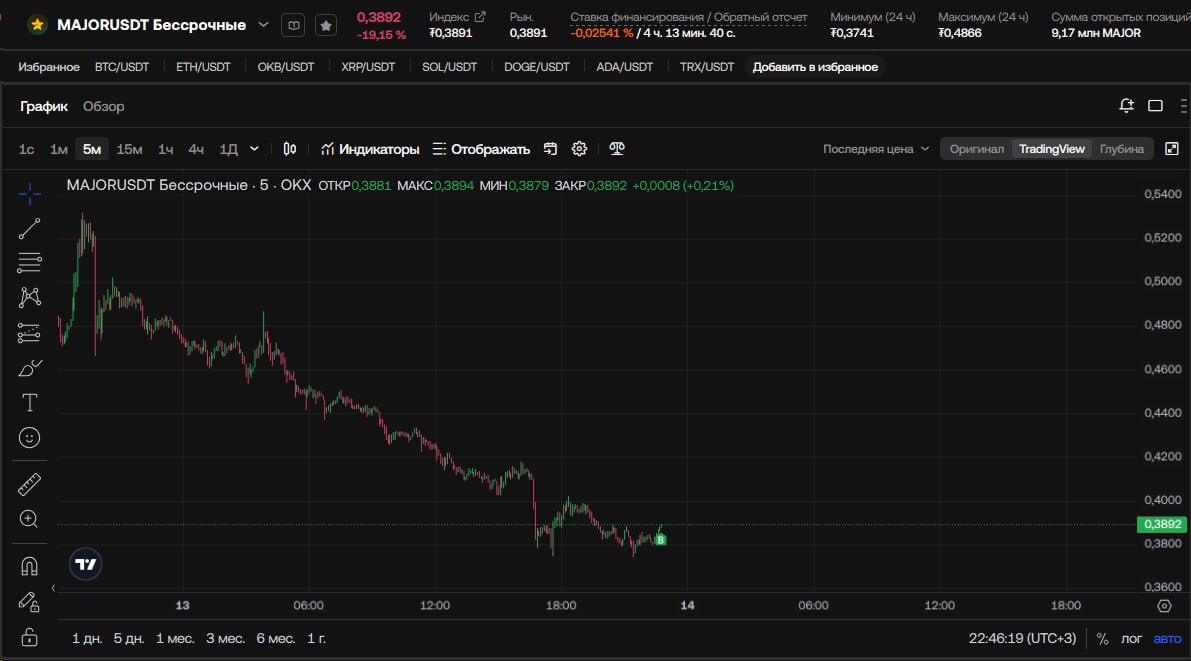This screenshot has width=1191, height=661.
Task: Open chart settings gear icon
Action: click(580, 149)
